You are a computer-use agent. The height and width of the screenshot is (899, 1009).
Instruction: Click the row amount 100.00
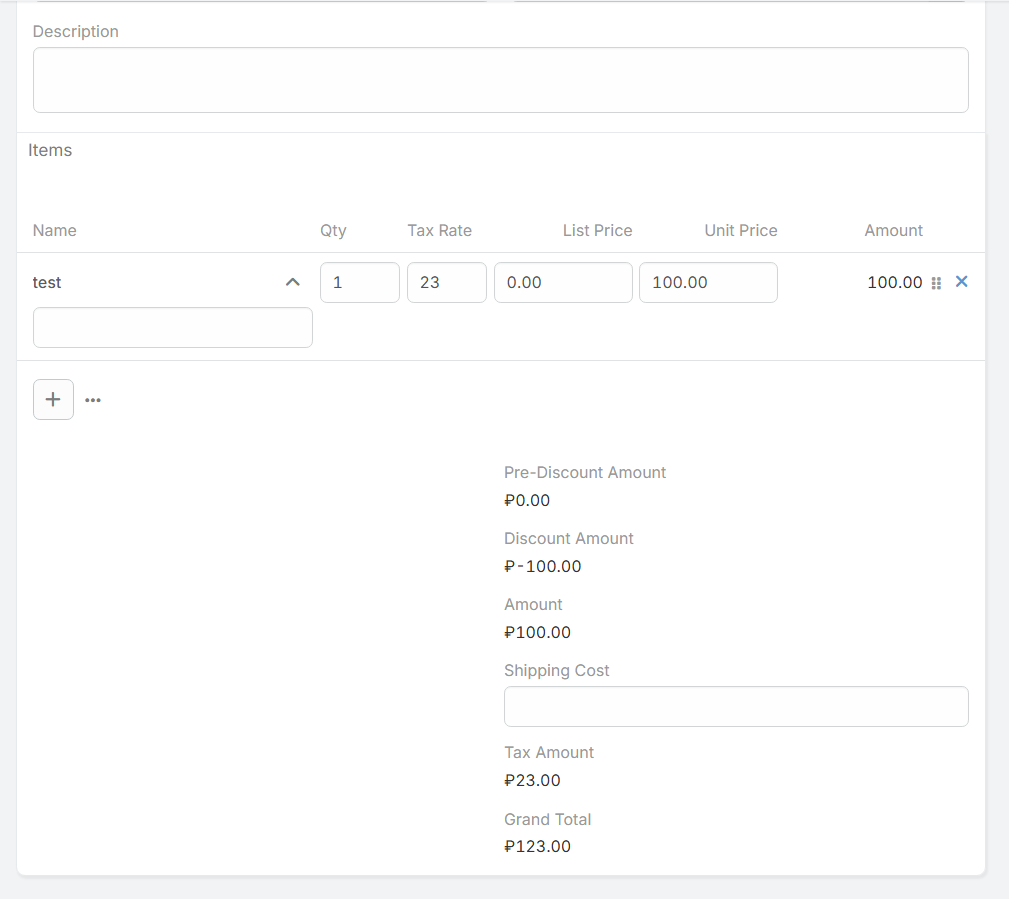(x=894, y=282)
